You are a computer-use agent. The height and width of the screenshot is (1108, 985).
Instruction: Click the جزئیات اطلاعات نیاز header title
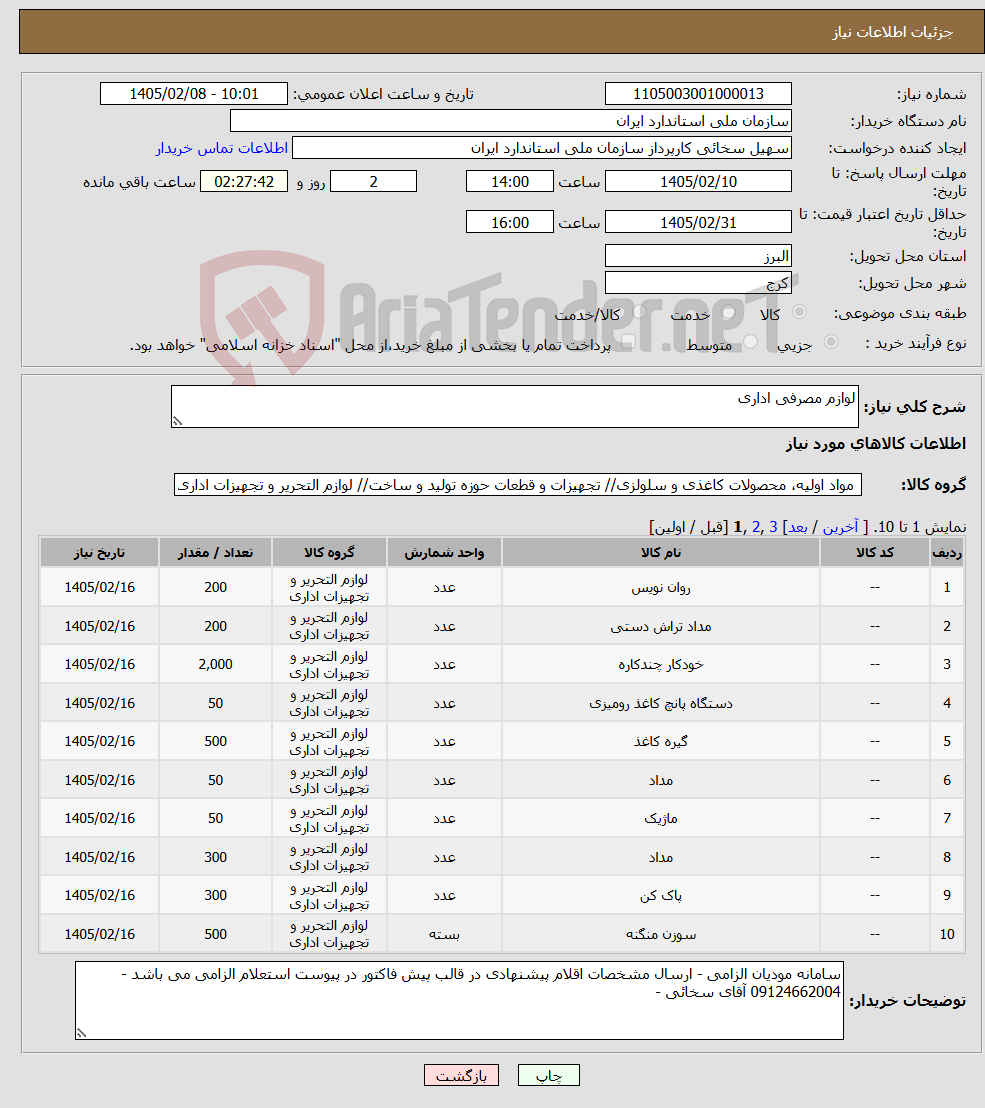coord(892,33)
